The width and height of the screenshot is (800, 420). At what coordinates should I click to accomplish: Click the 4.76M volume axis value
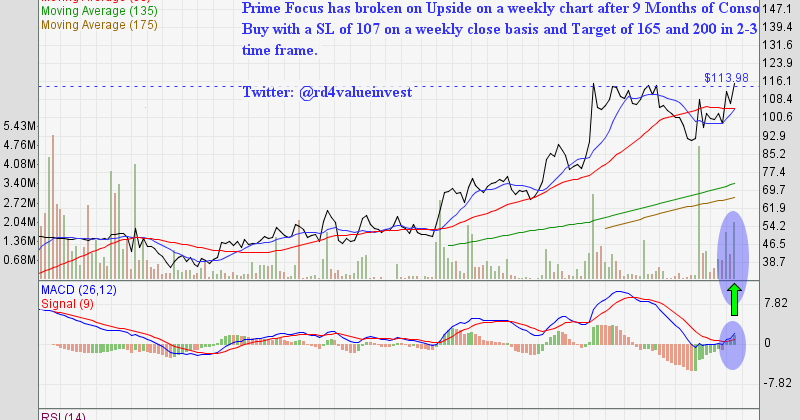coord(19,145)
